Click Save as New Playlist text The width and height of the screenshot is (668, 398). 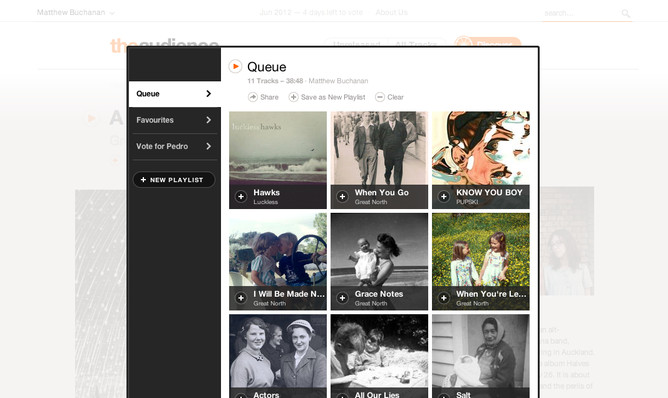333,97
